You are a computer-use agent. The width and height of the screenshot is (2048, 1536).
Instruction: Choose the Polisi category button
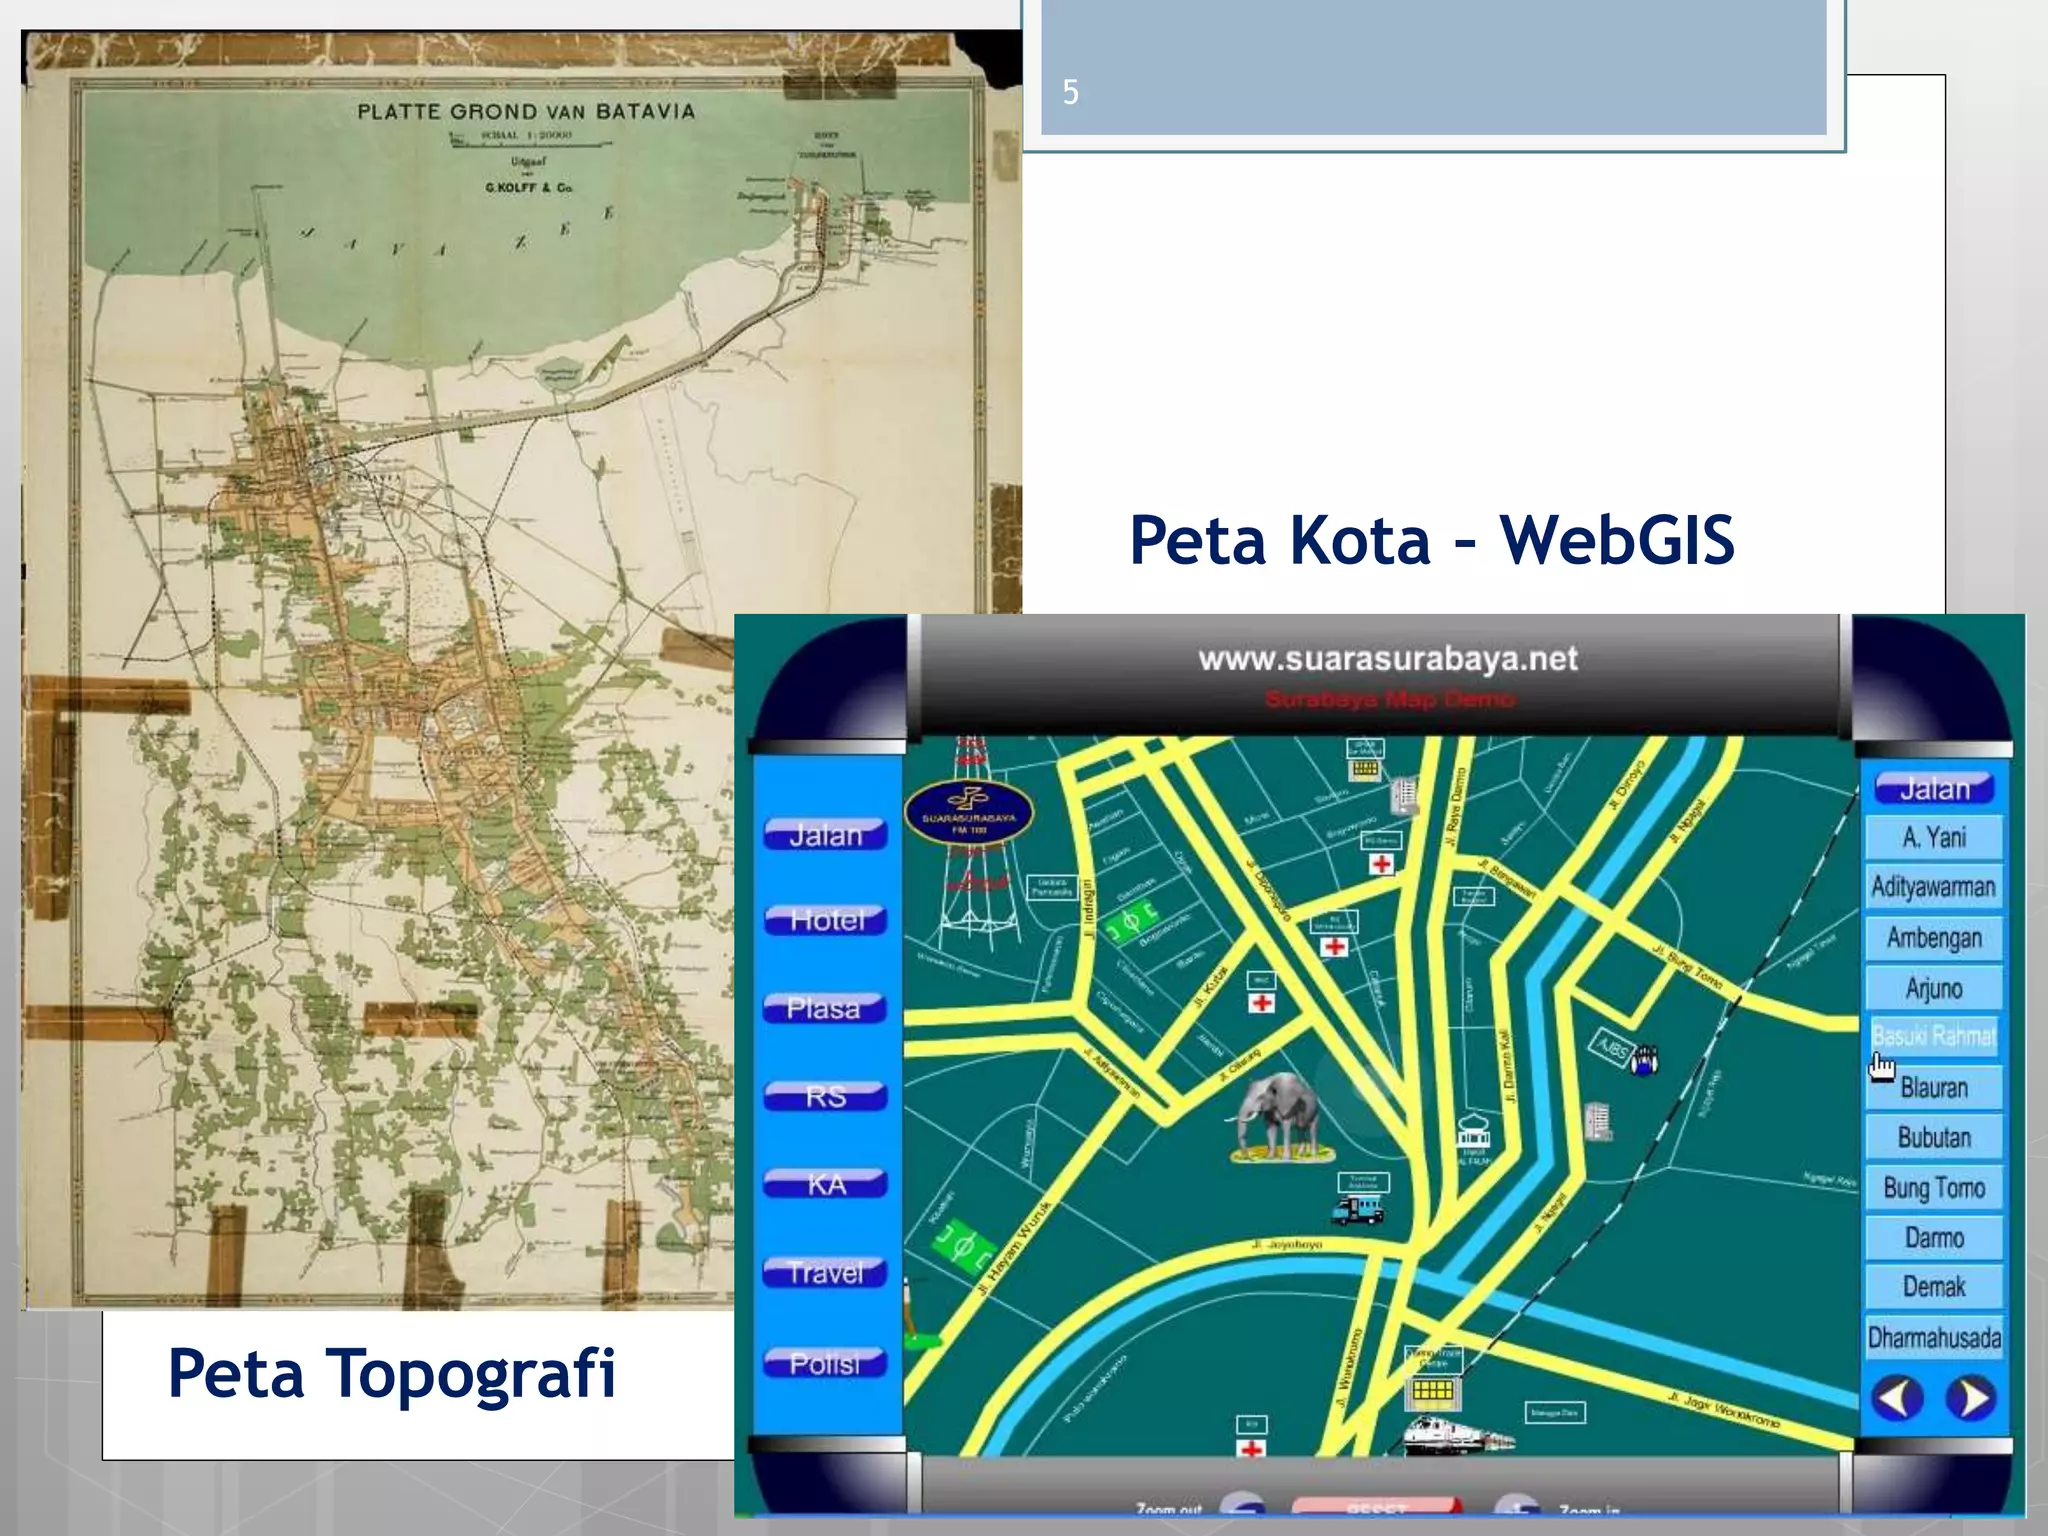825,1362
